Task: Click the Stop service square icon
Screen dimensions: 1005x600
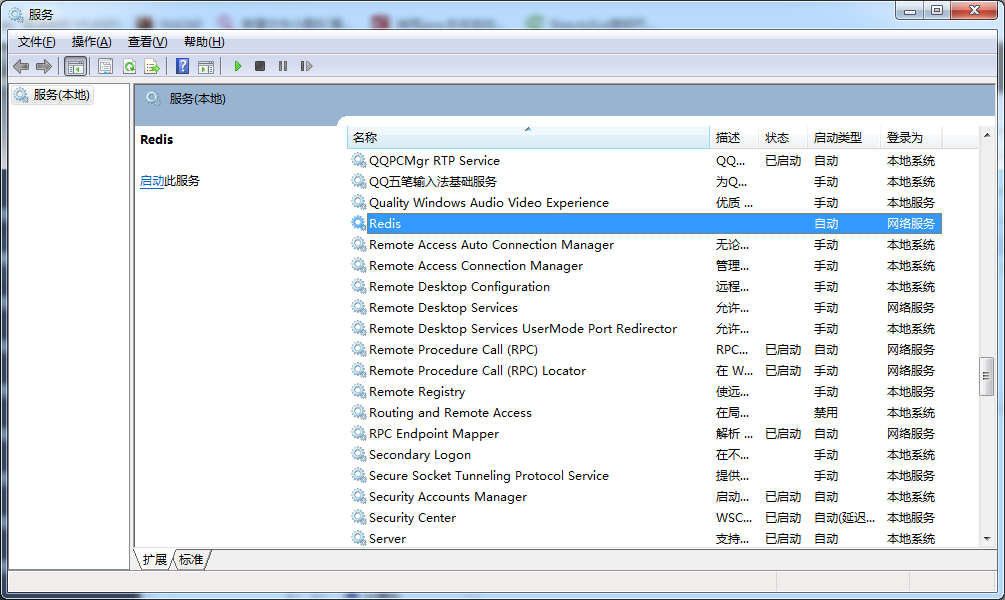Action: (260, 66)
